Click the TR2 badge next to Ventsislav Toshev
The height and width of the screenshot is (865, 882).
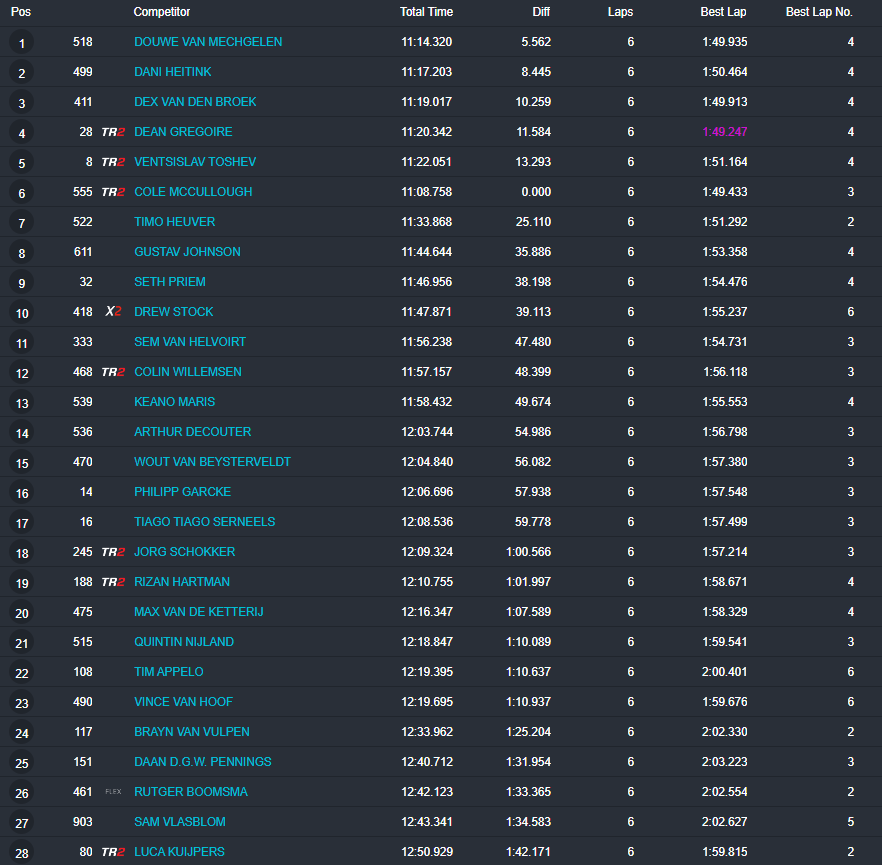[x=113, y=162]
